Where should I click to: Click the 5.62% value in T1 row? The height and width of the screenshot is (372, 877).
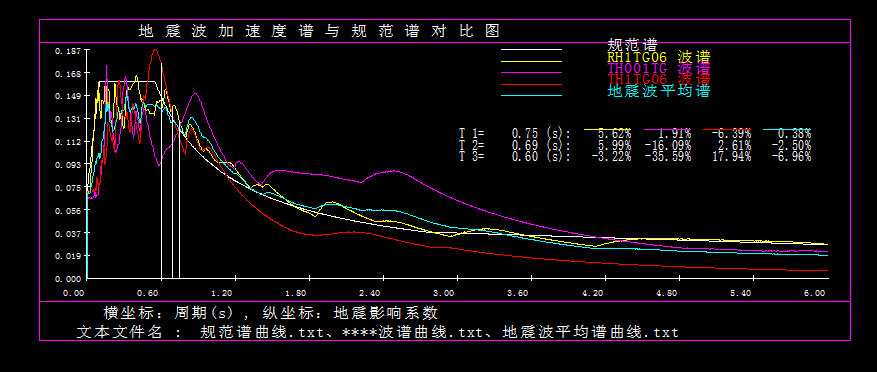(x=614, y=134)
